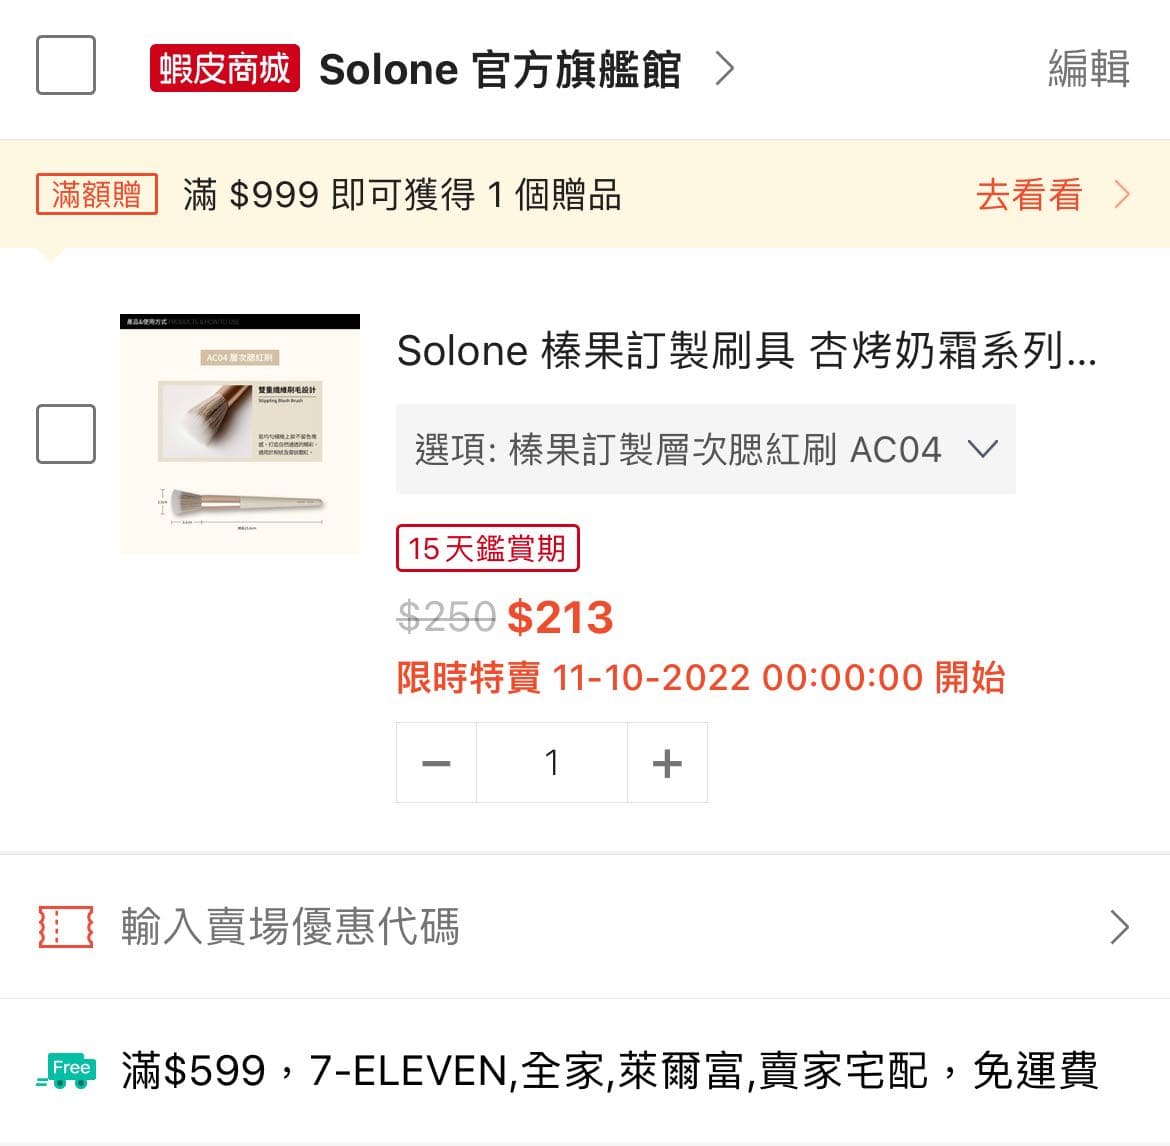Click the 滿額贈 promotion badge
The height and width of the screenshot is (1146, 1170).
[x=96, y=195]
